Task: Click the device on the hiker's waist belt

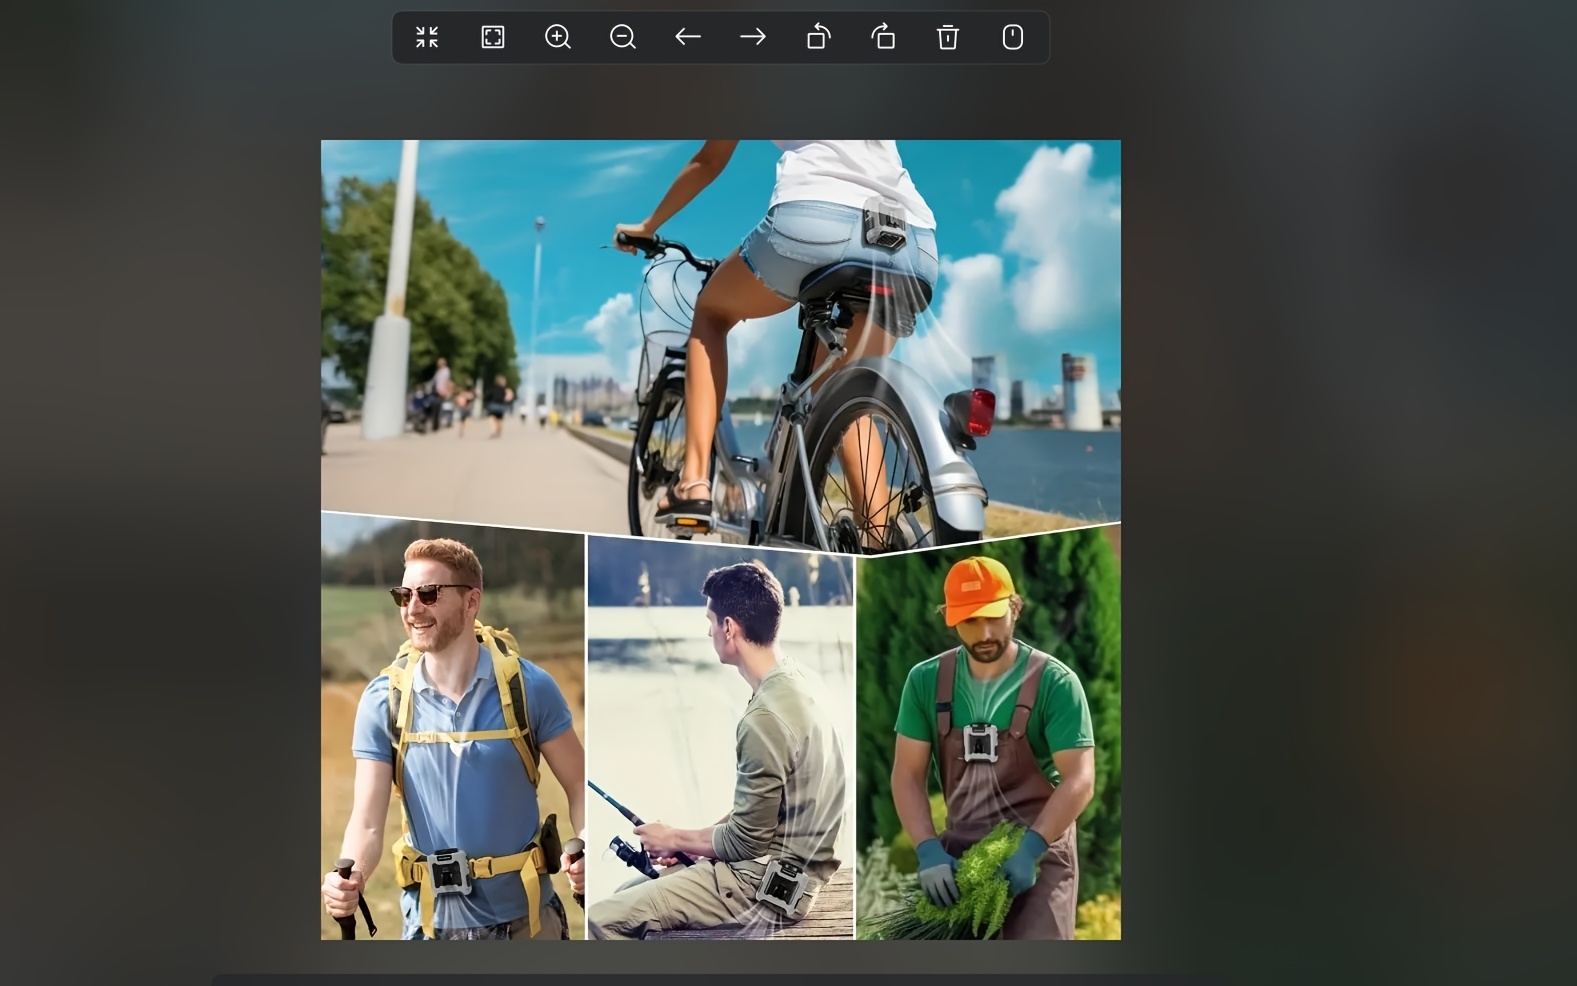Action: coord(449,872)
